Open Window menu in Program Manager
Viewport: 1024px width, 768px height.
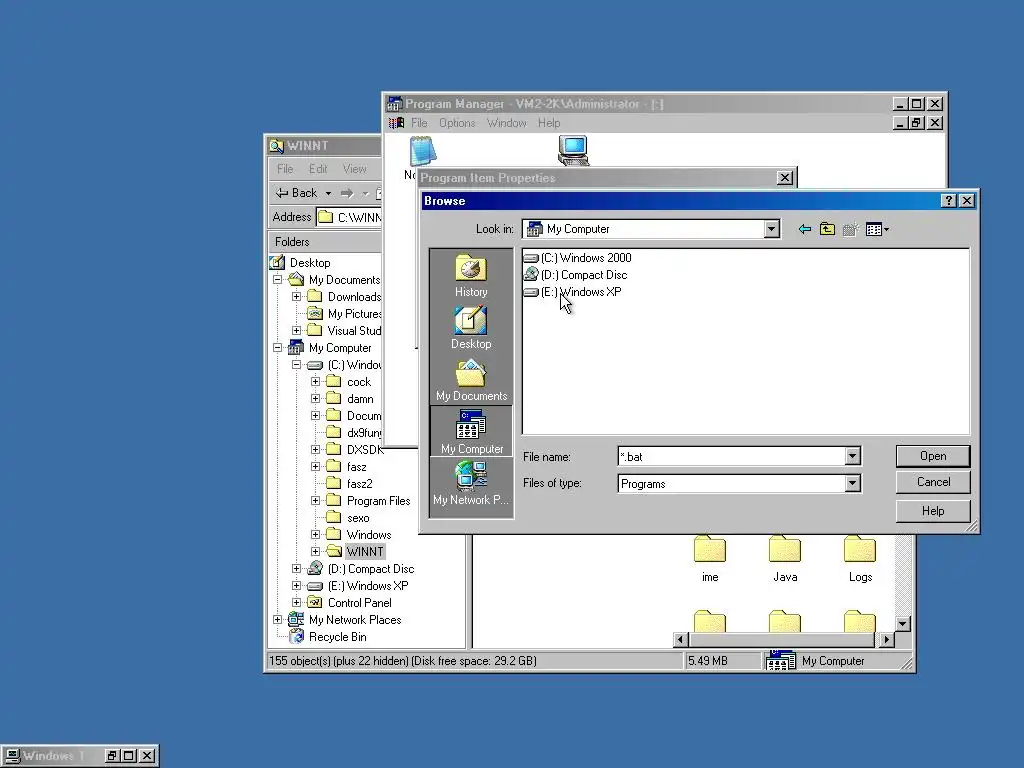(507, 123)
